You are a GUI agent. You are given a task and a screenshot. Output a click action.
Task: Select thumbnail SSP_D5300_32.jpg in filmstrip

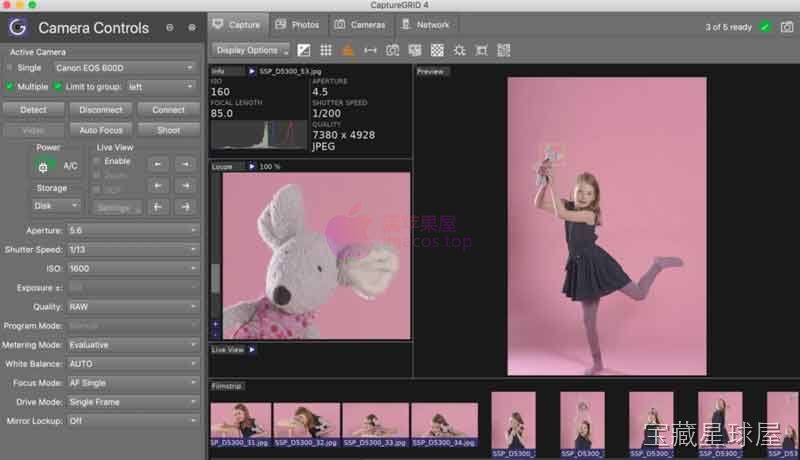point(306,424)
